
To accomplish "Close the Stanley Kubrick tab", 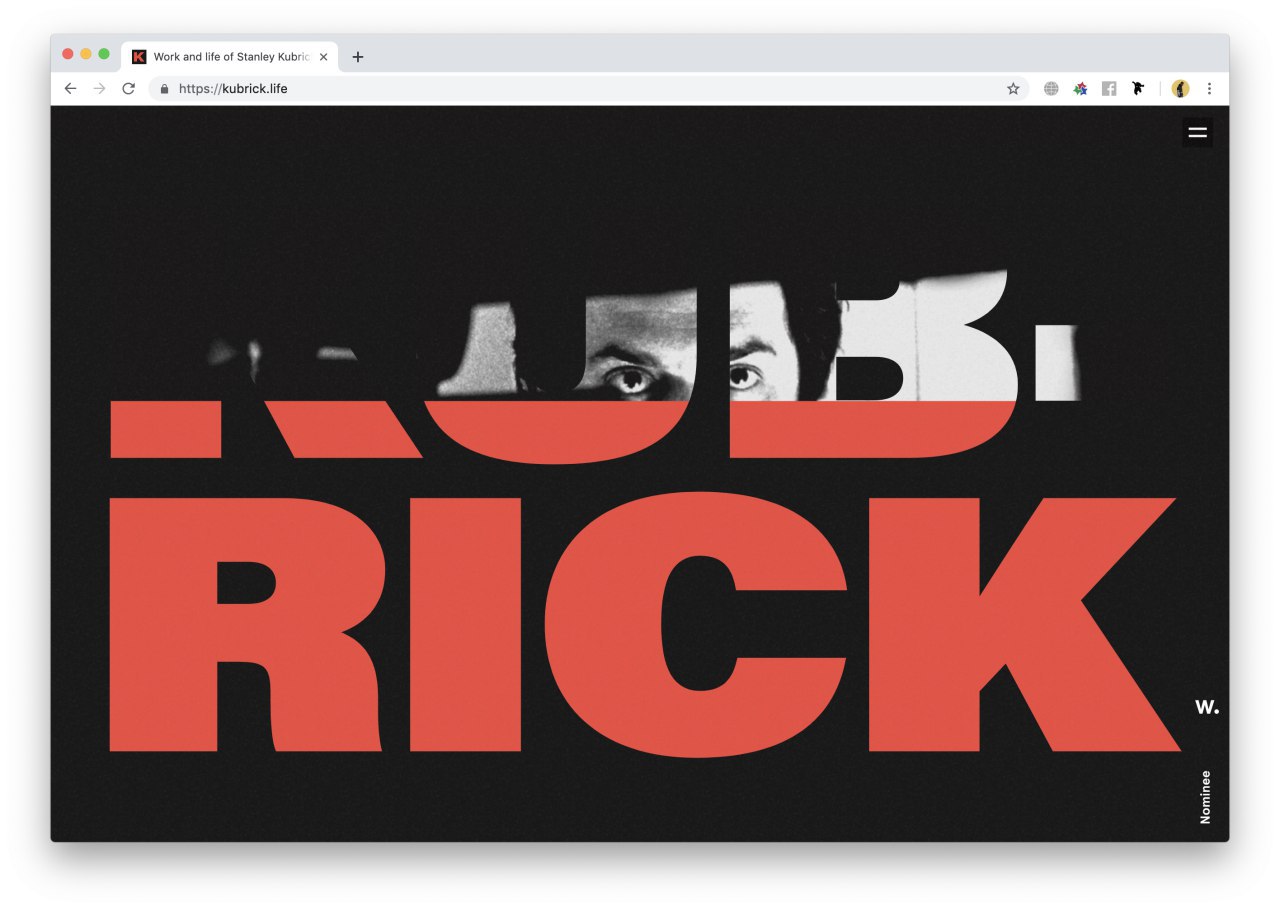I will pyautogui.click(x=323, y=57).
